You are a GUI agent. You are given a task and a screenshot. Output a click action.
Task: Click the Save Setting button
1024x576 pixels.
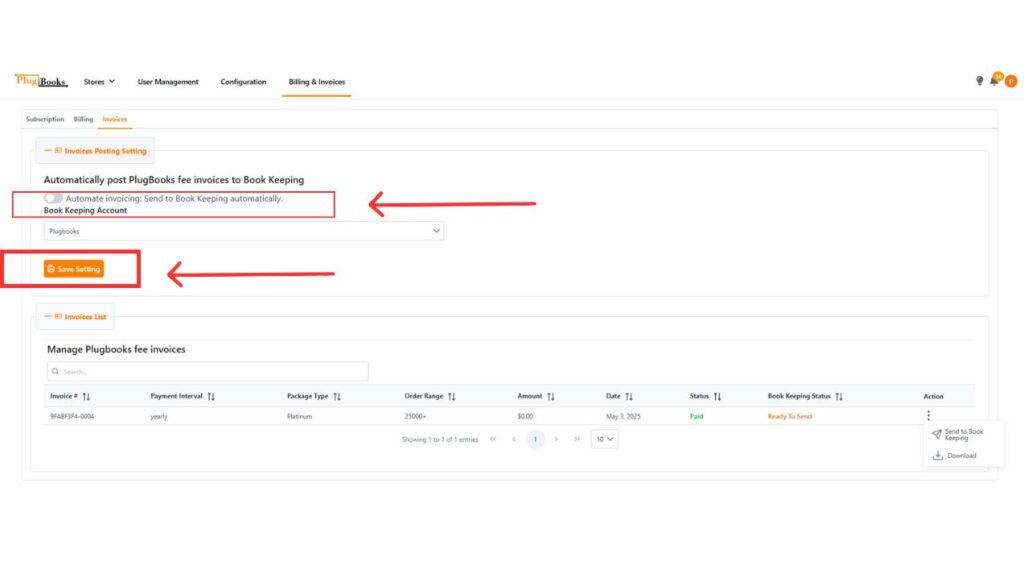(73, 269)
